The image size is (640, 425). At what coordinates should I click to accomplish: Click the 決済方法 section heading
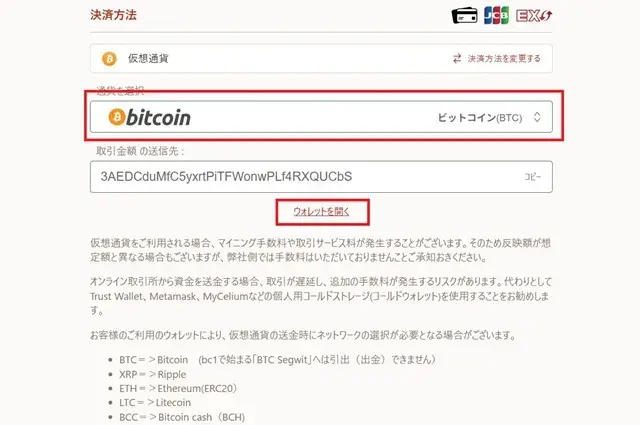coord(113,15)
